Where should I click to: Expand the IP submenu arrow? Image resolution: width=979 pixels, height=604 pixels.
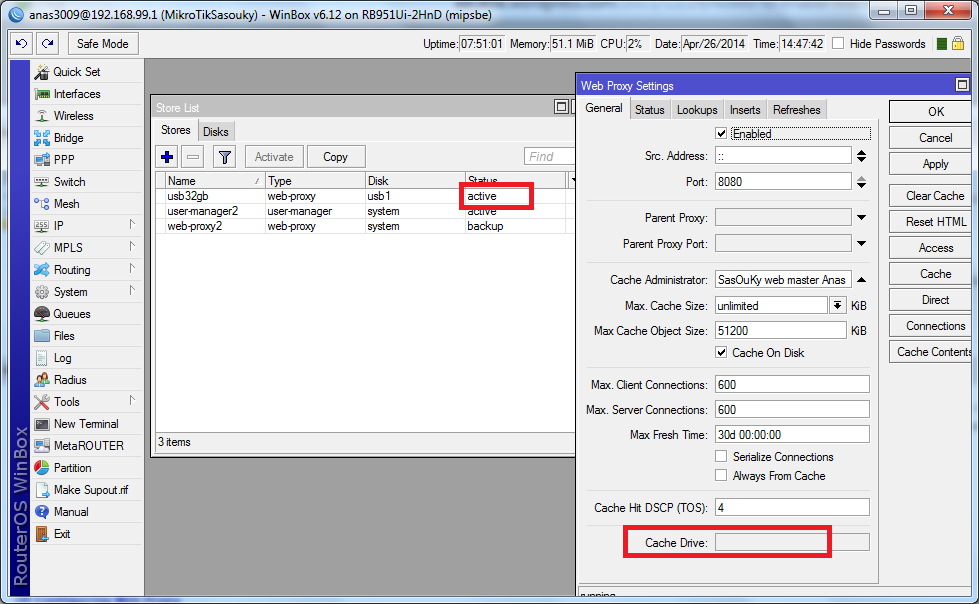coord(132,224)
